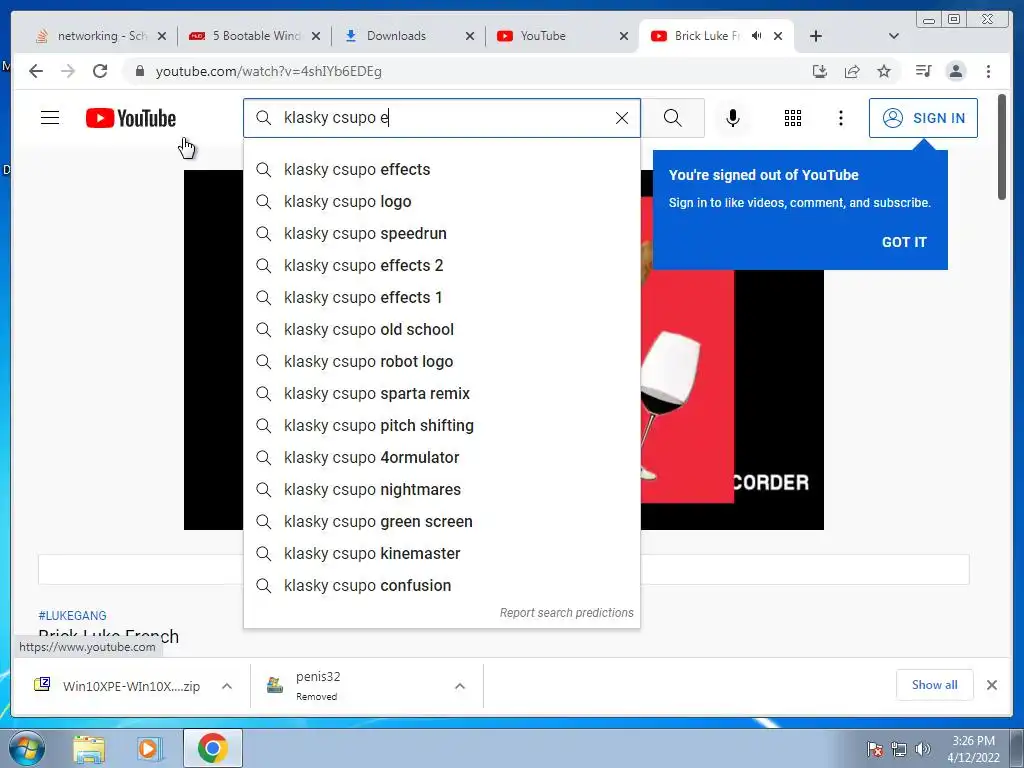This screenshot has height=768, width=1024.
Task: Close the Brick Luke tab
Action: click(x=778, y=36)
